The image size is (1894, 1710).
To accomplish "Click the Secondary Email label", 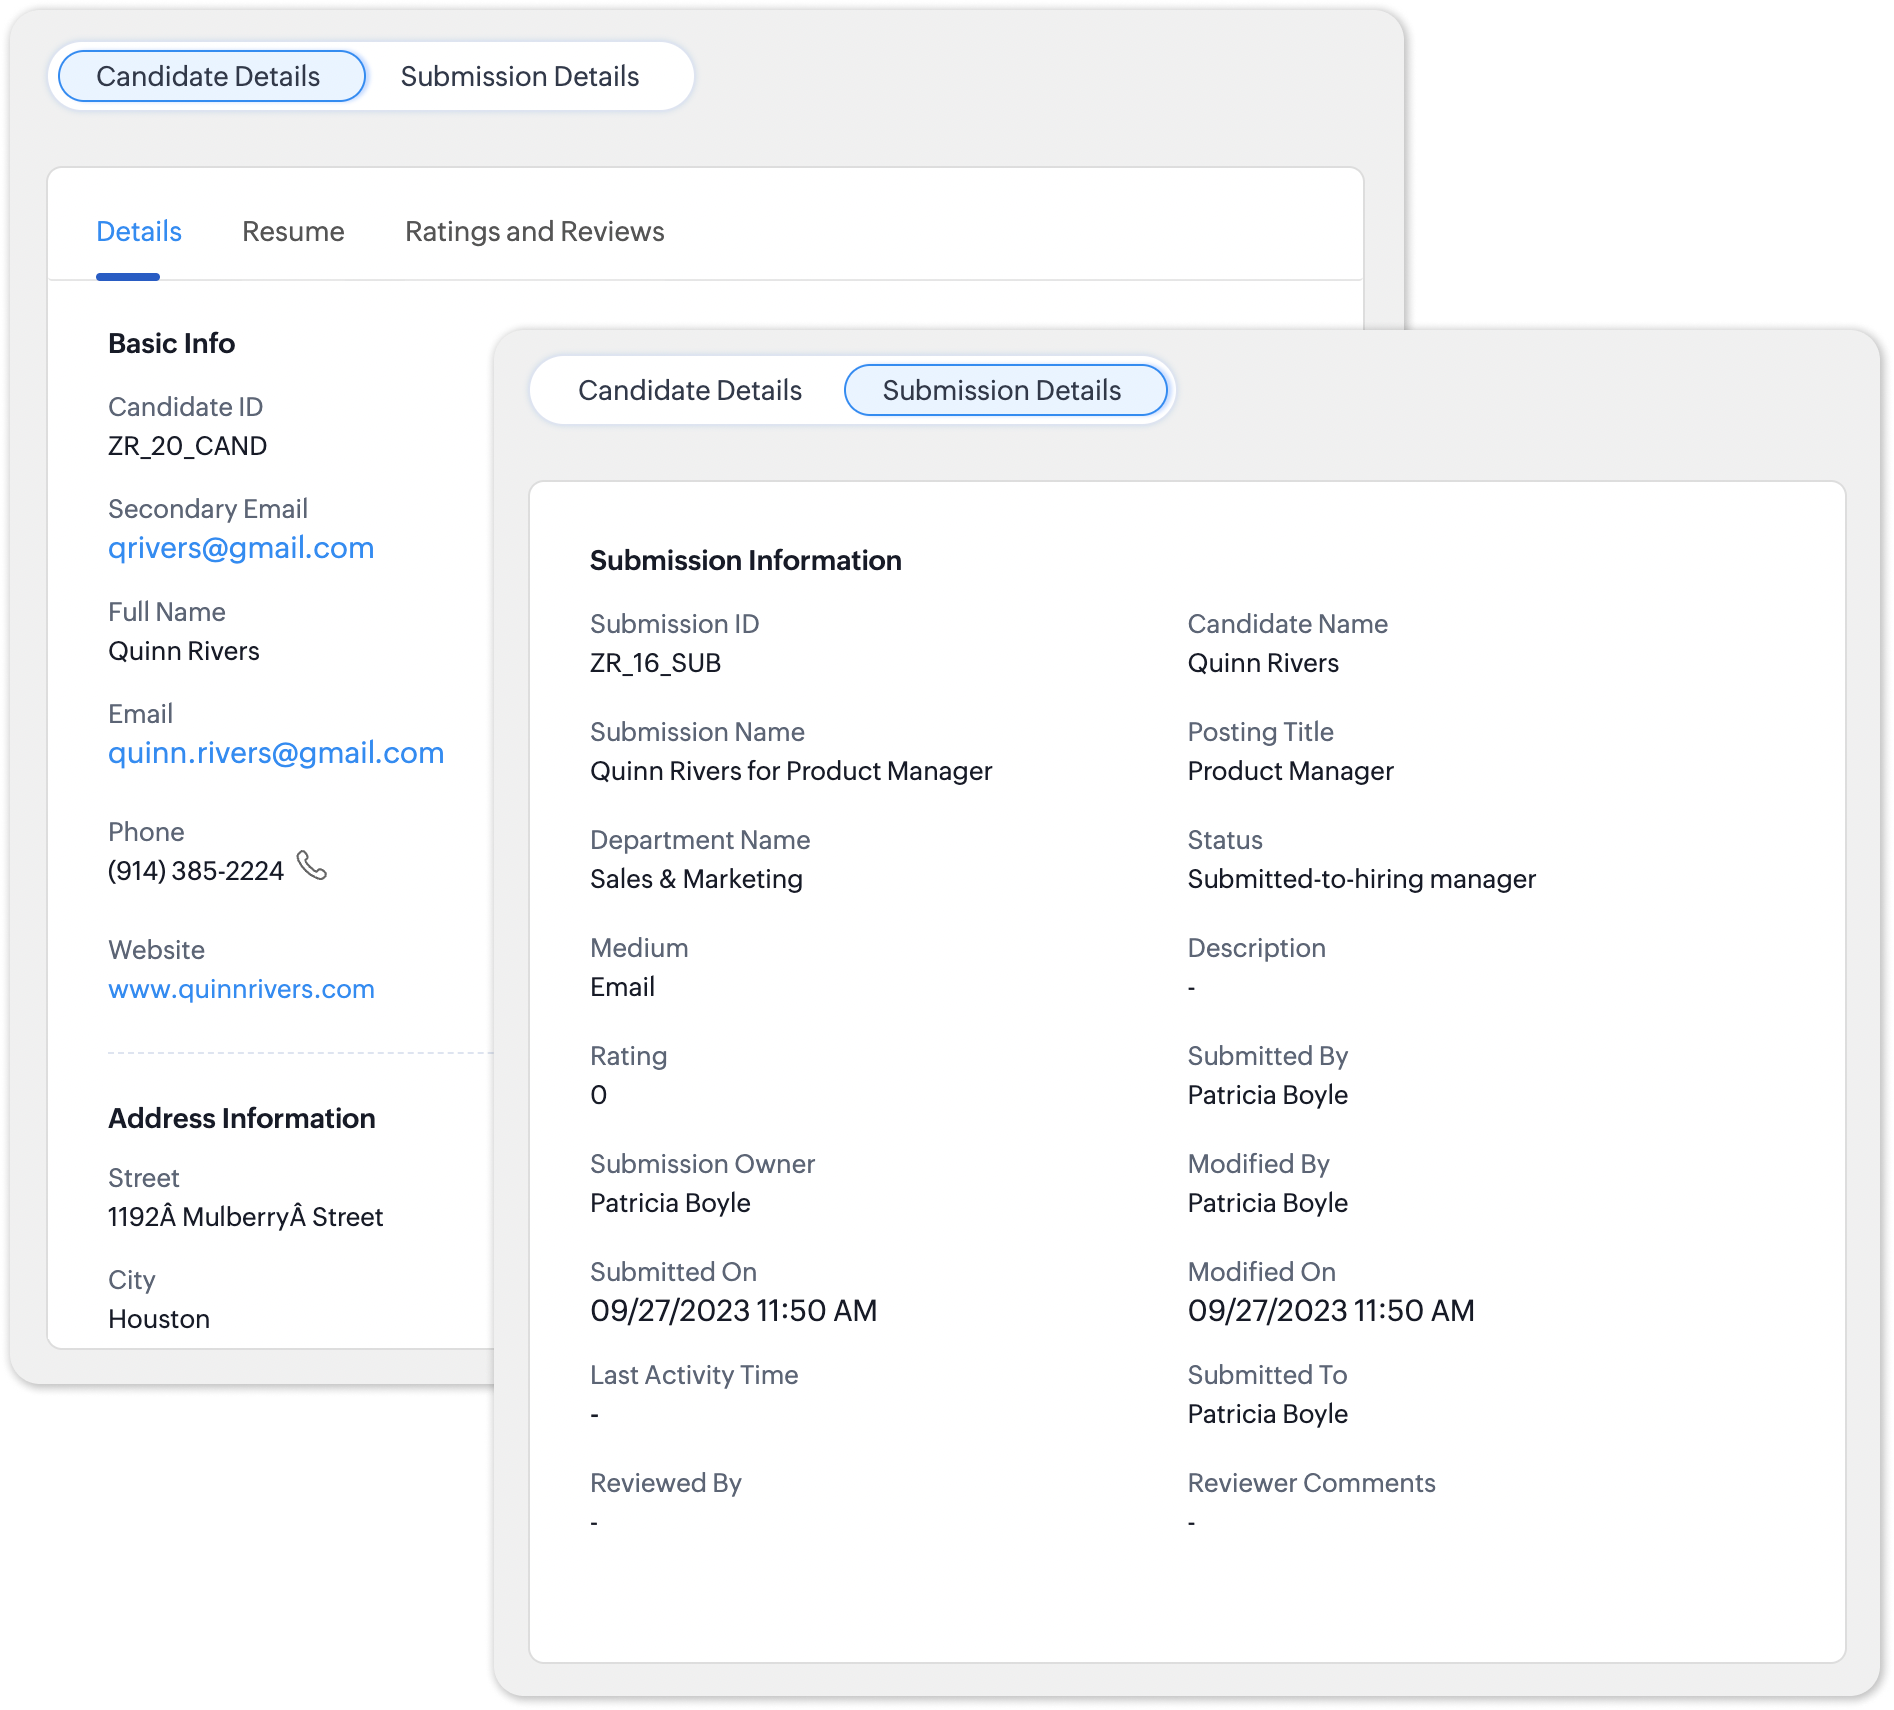I will 208,509.
